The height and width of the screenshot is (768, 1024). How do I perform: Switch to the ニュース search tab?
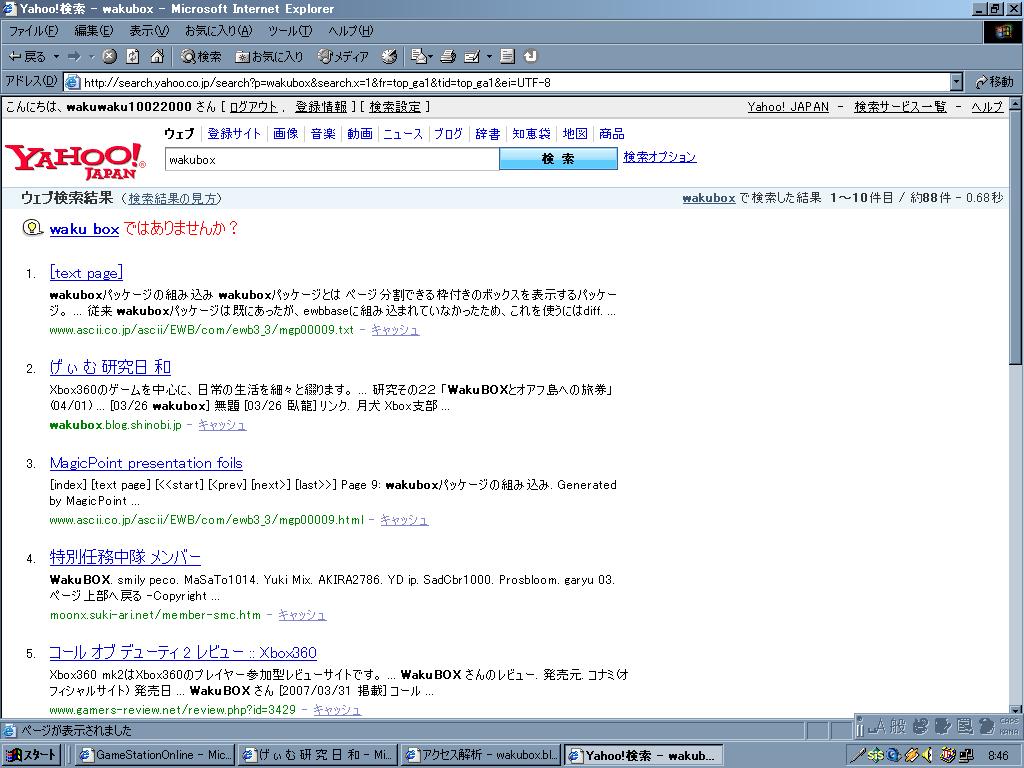(x=403, y=134)
